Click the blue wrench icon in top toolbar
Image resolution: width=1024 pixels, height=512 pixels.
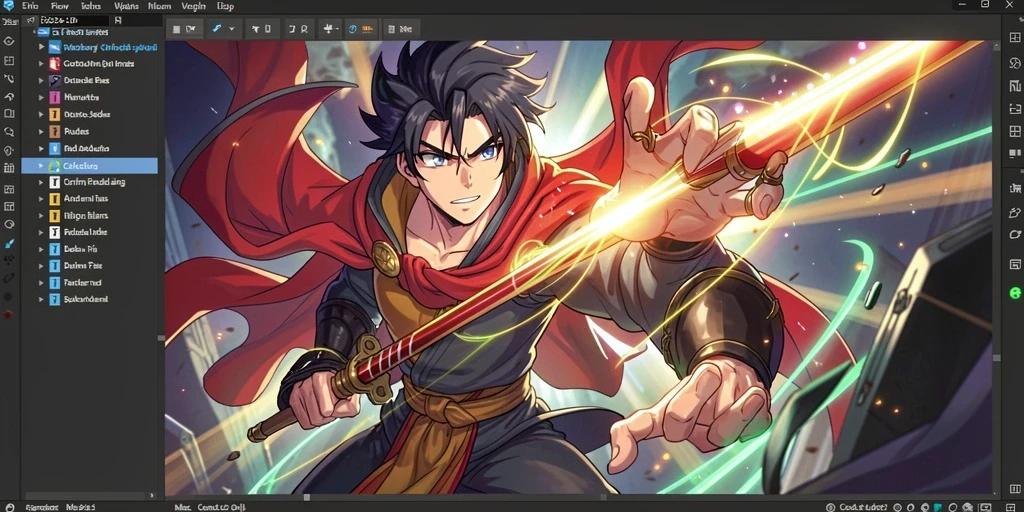(x=216, y=29)
